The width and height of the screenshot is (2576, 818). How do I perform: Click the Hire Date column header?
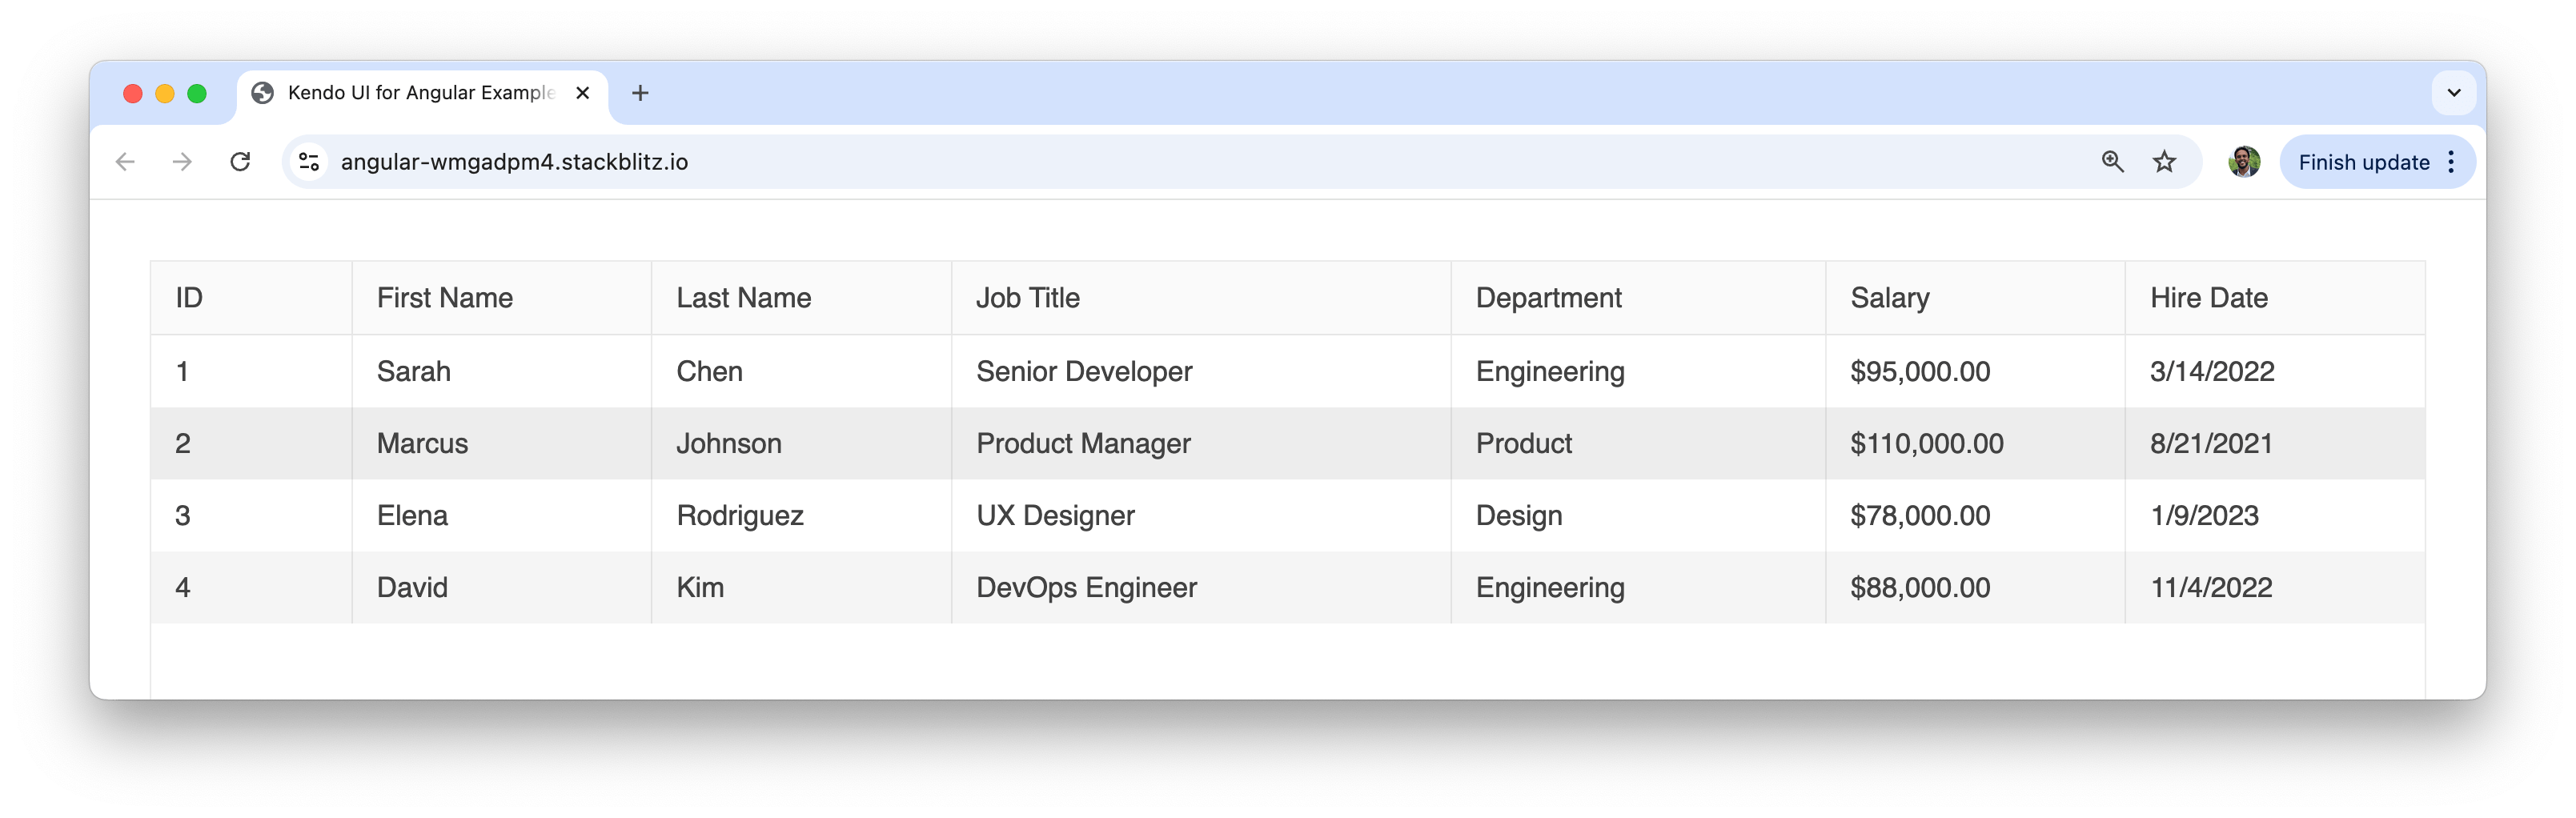coord(2208,298)
